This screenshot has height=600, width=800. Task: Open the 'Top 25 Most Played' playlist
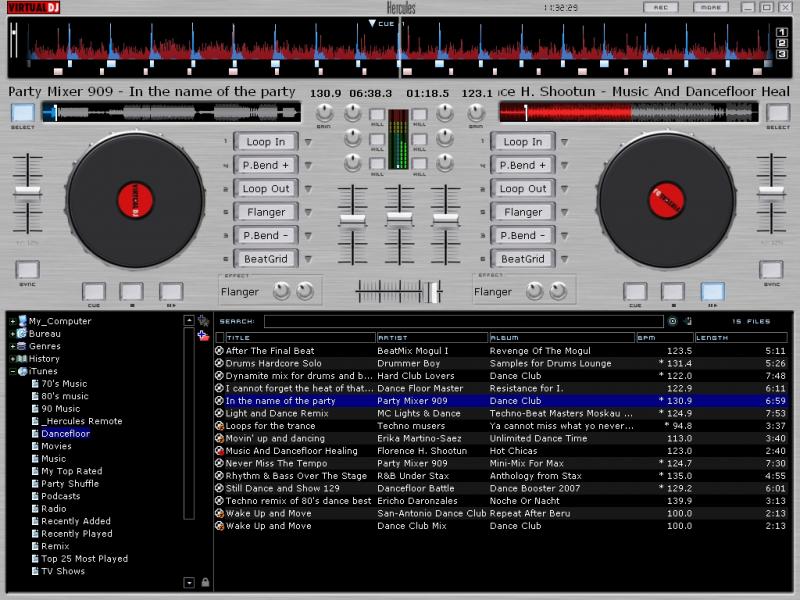(85, 559)
